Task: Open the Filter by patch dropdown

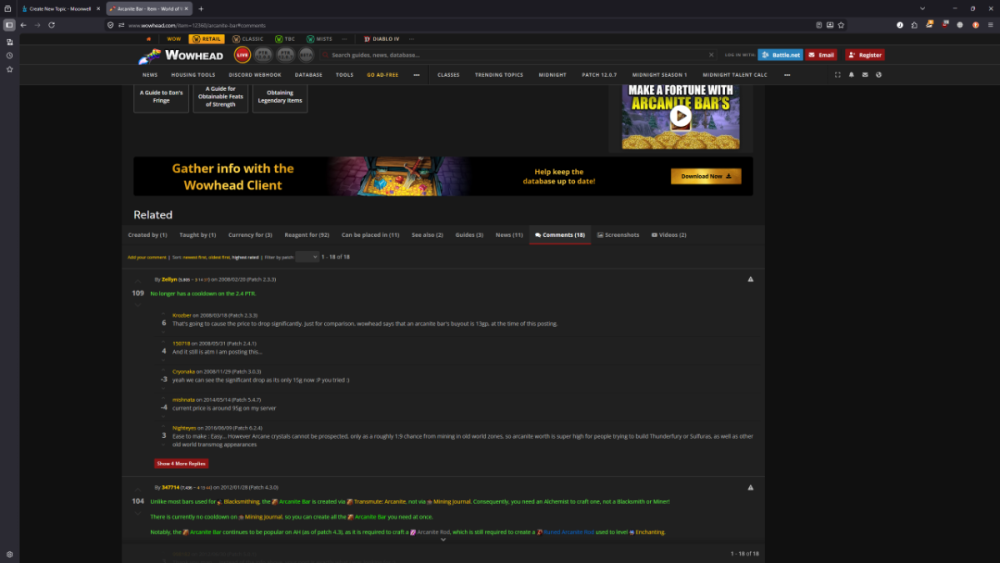Action: tap(307, 257)
